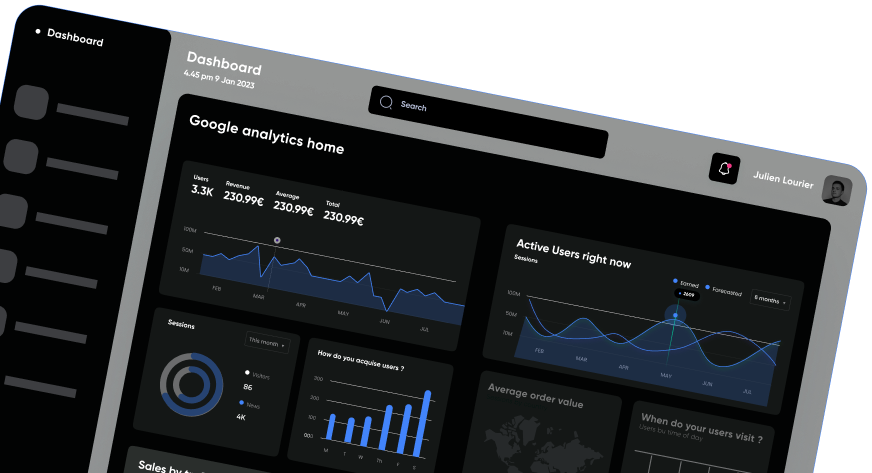Click the Google analytics home heading

pyautogui.click(x=266, y=134)
